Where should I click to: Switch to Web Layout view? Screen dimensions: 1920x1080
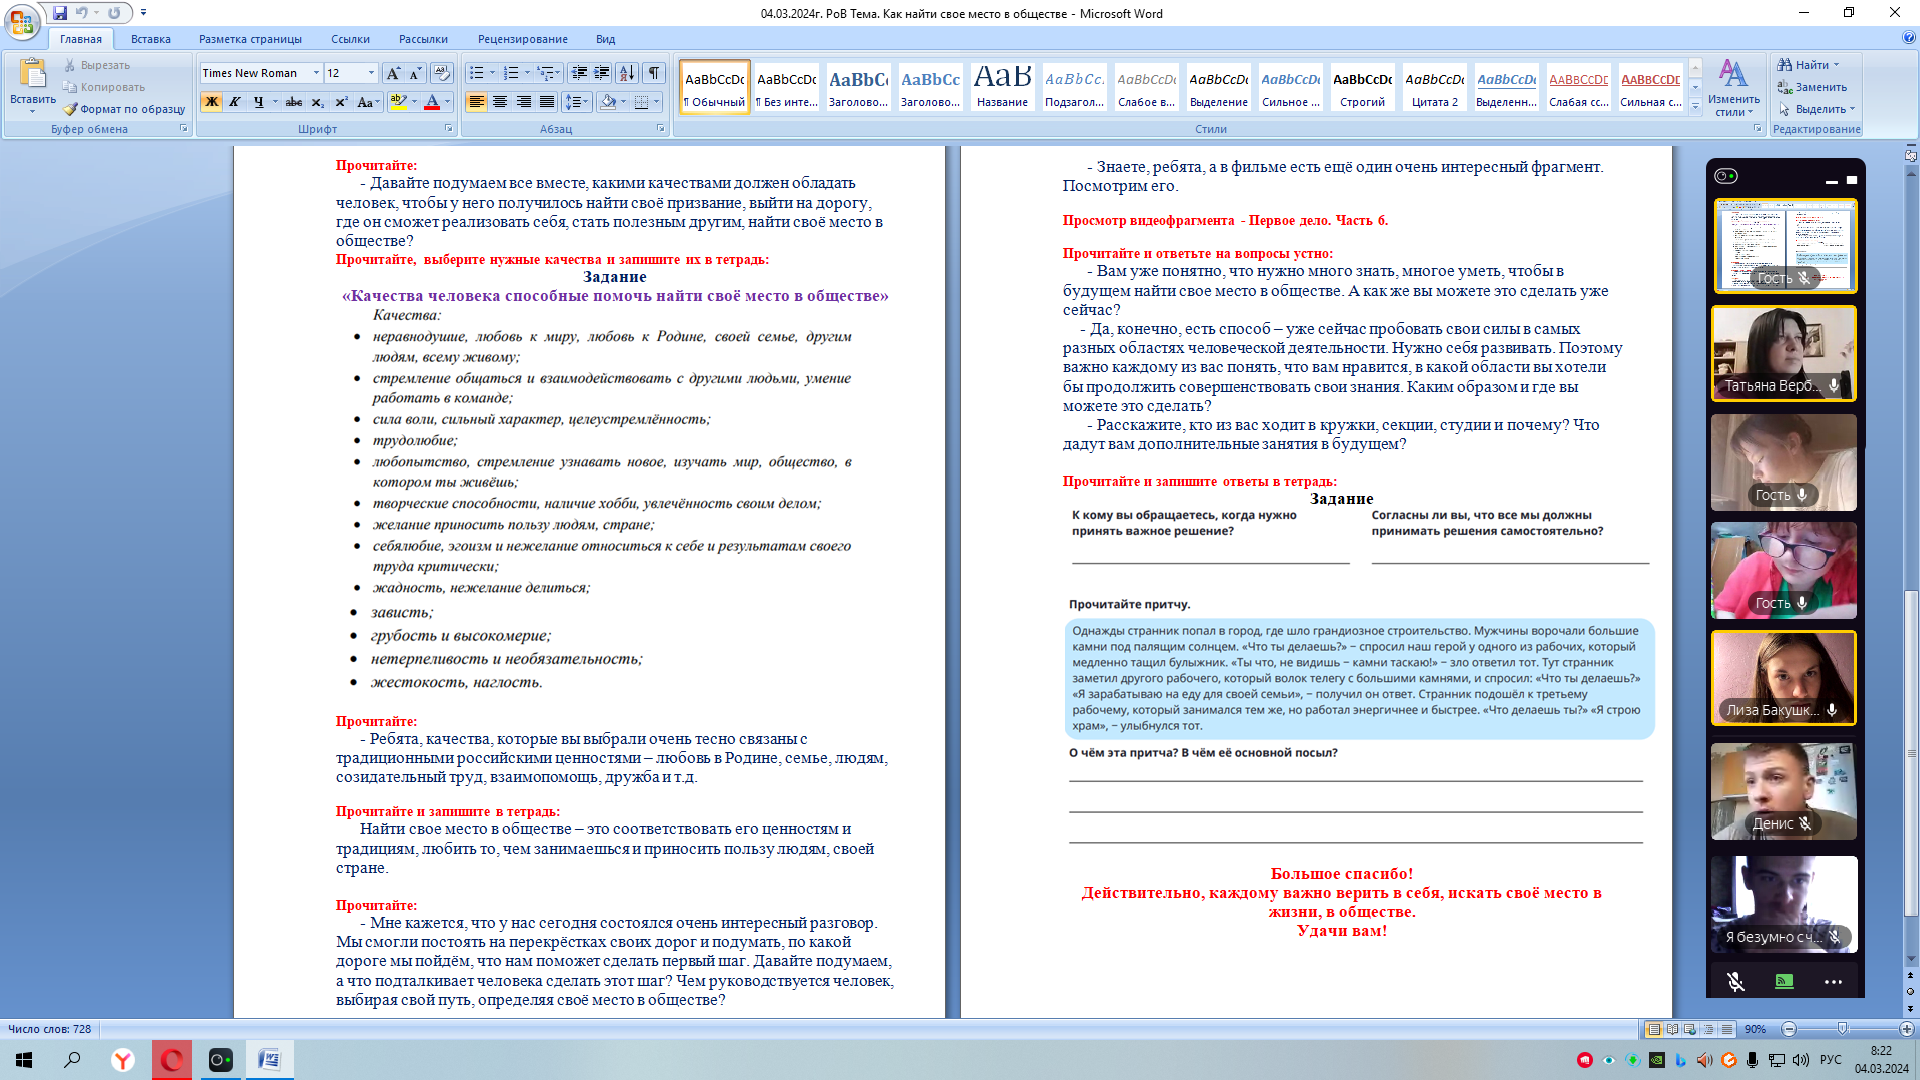1690,1029
